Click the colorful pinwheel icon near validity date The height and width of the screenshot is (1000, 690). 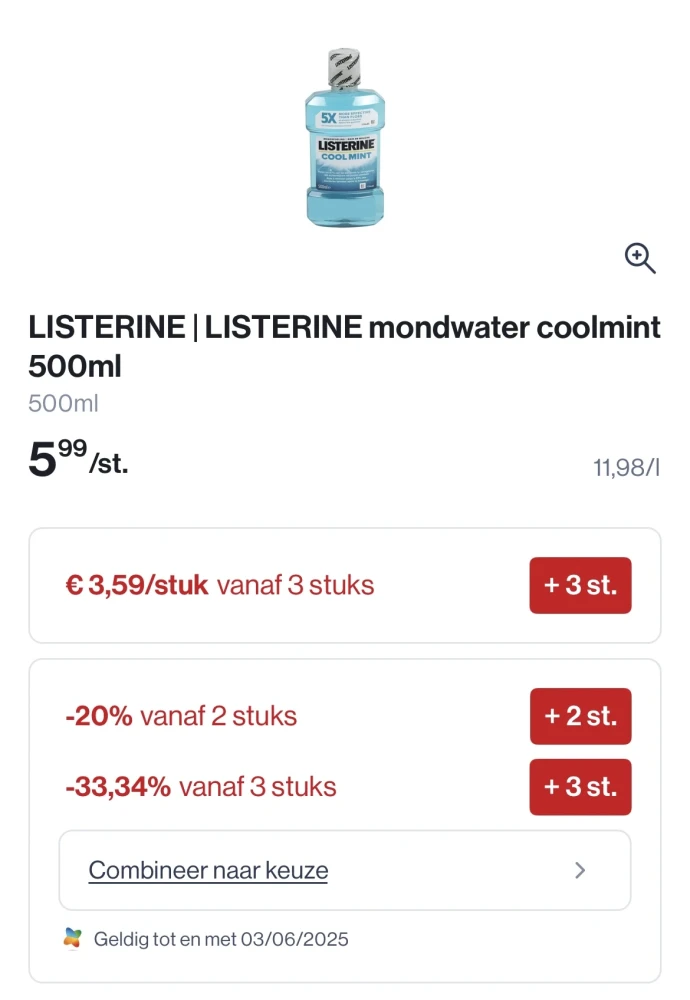coord(71,939)
